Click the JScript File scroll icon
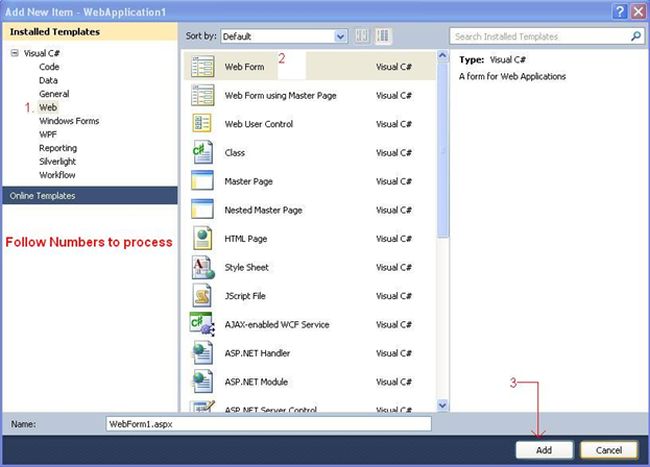650x467 pixels. [202, 295]
